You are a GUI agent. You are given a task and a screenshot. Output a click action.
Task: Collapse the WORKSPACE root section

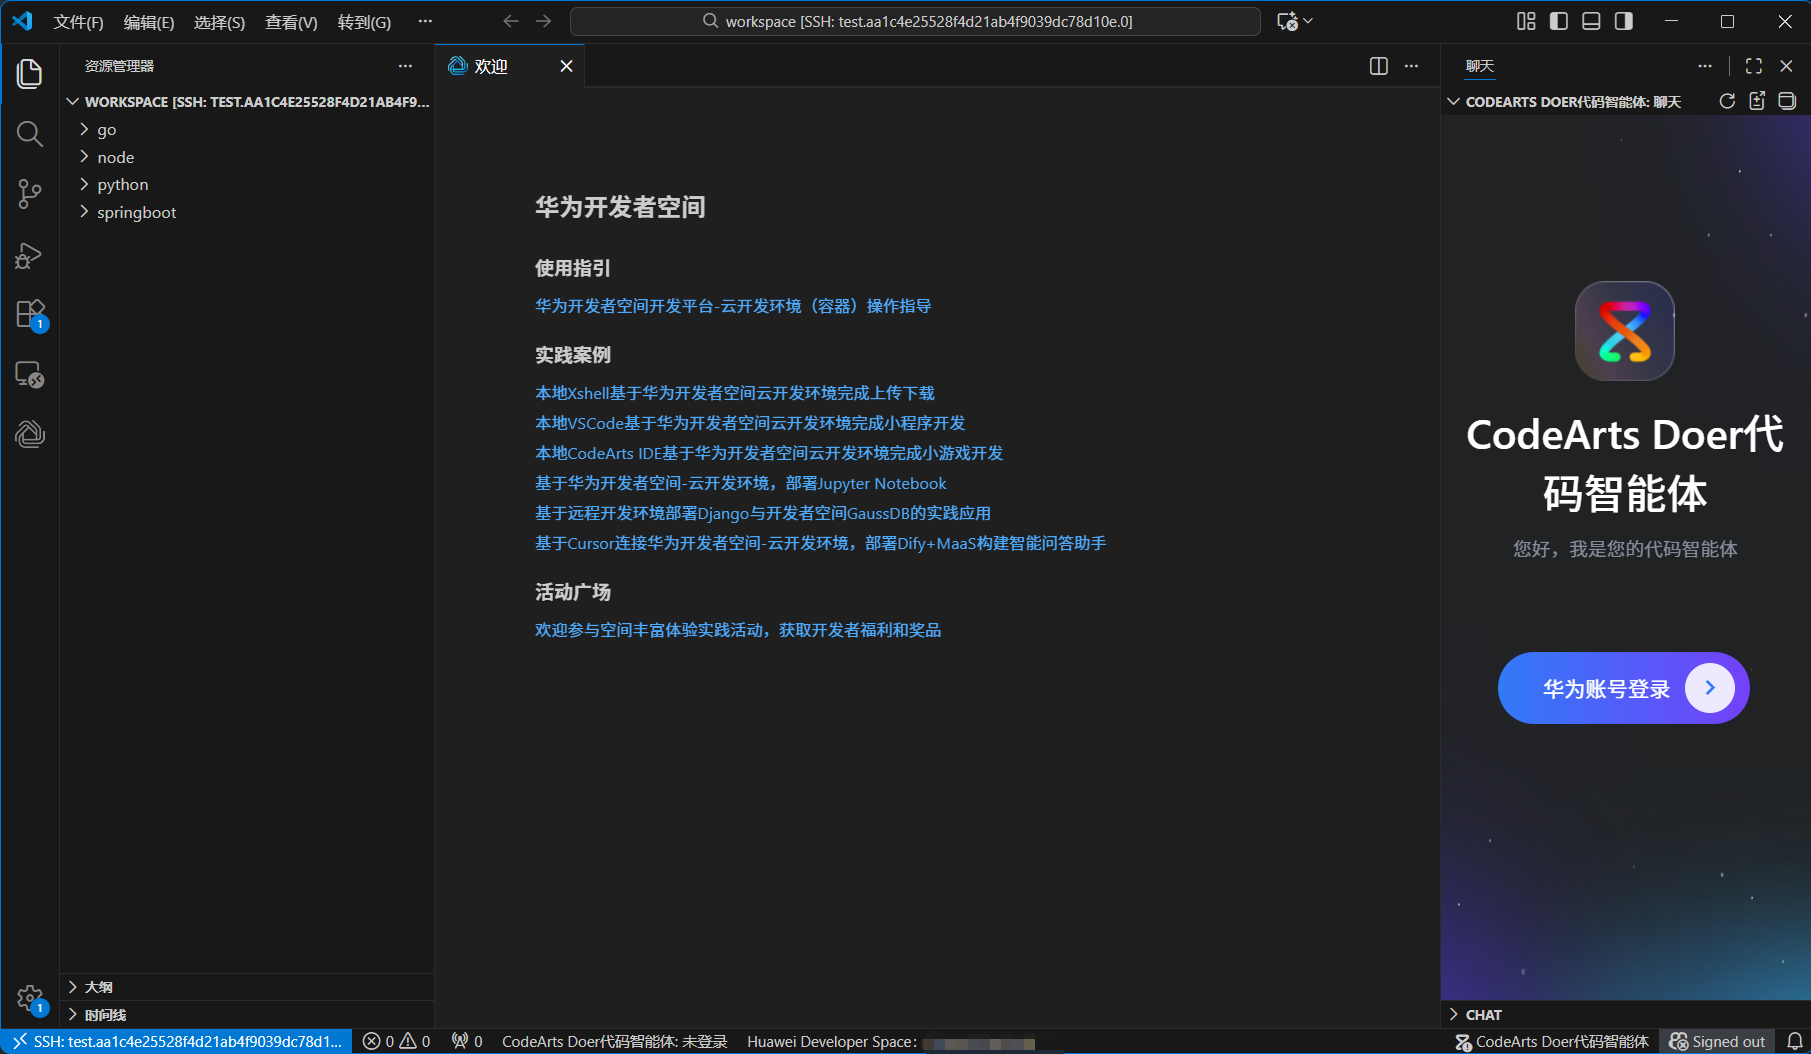[x=247, y=102]
